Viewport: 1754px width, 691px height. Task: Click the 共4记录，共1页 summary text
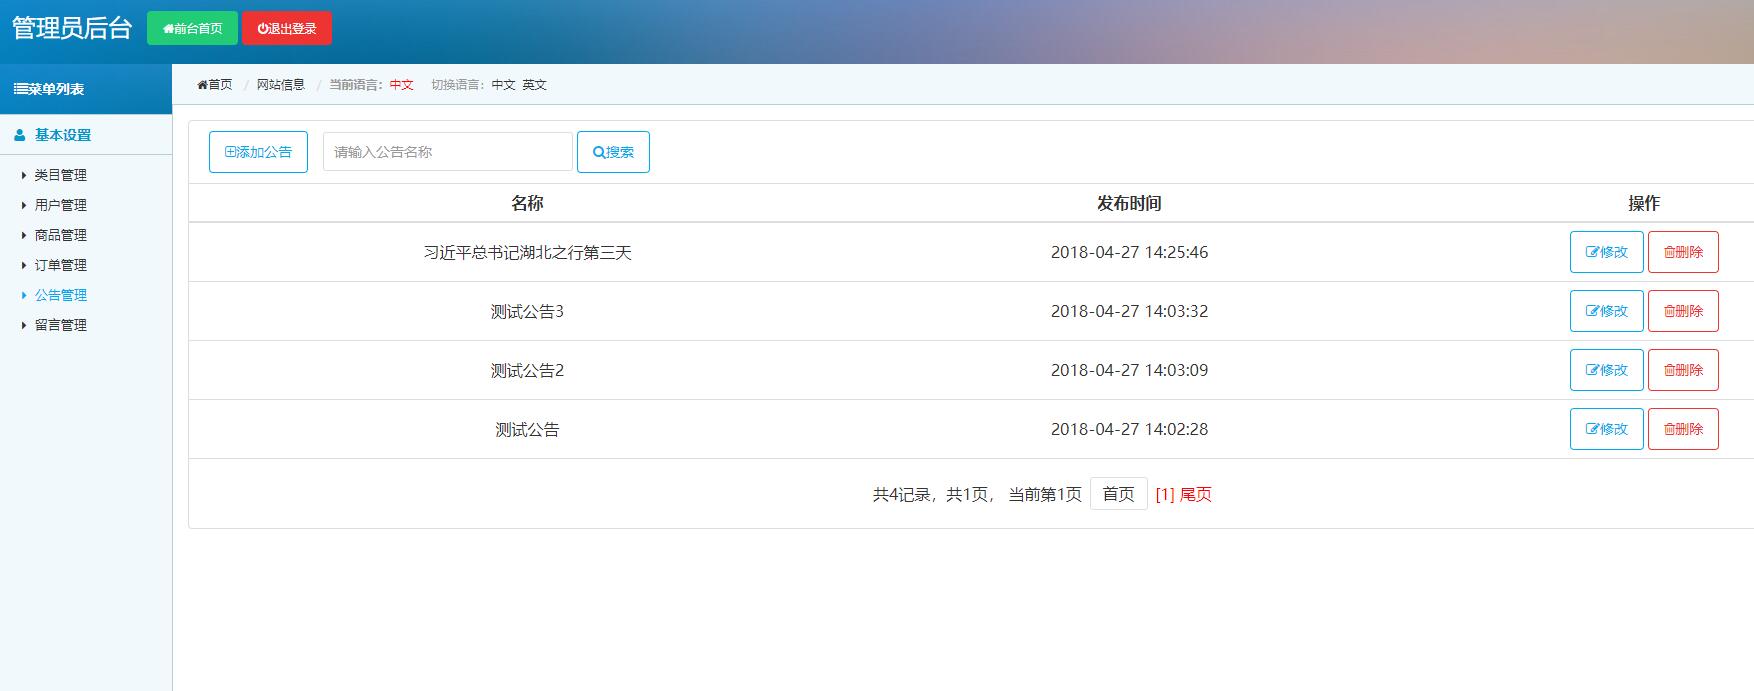[930, 494]
